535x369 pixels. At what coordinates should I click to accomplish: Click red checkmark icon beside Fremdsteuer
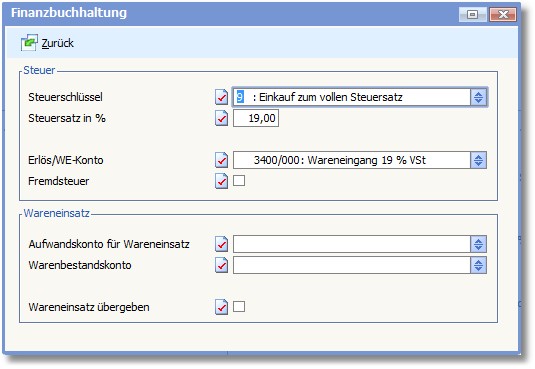click(x=221, y=181)
